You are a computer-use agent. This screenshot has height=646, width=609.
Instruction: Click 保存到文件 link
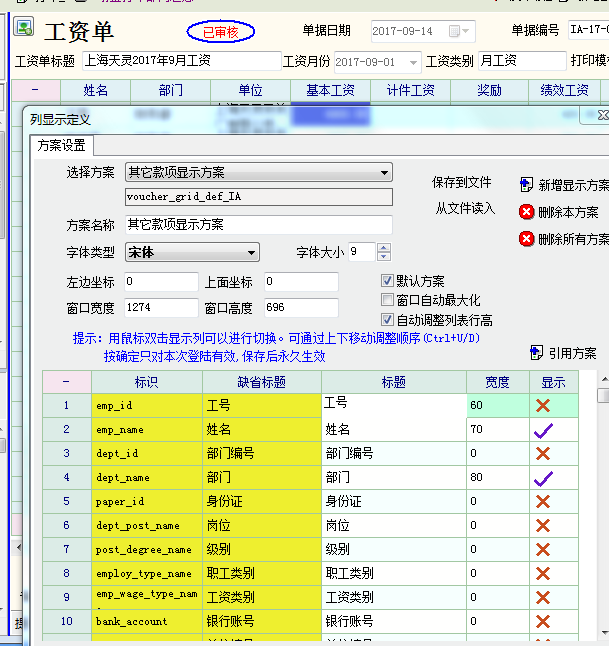(463, 183)
